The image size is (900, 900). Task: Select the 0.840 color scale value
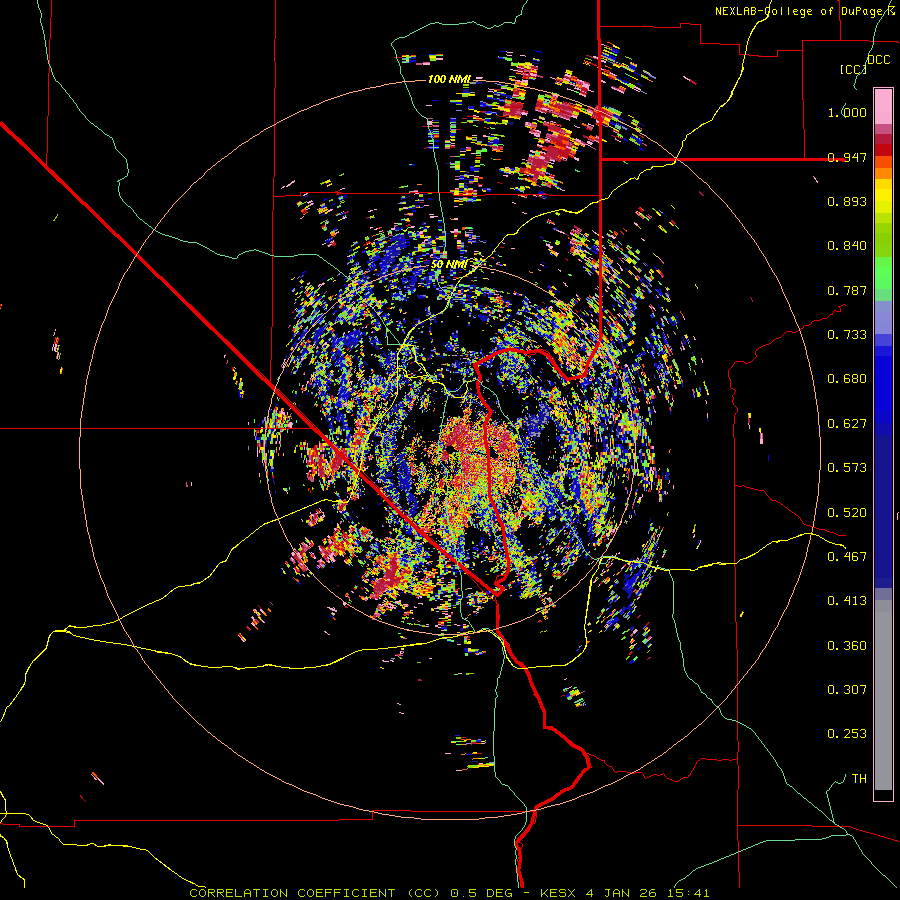[x=847, y=246]
